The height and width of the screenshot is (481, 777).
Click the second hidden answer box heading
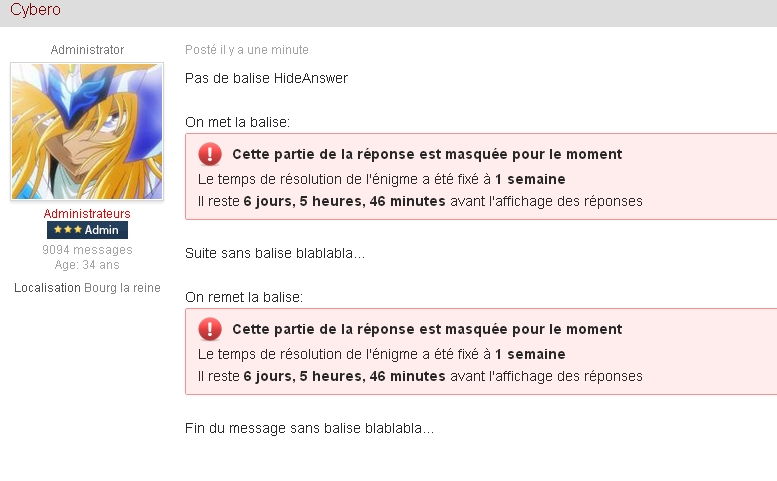click(x=427, y=329)
